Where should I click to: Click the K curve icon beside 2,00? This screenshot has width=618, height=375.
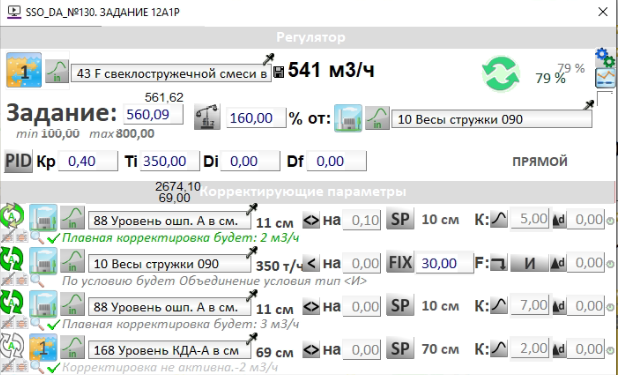click(x=499, y=349)
